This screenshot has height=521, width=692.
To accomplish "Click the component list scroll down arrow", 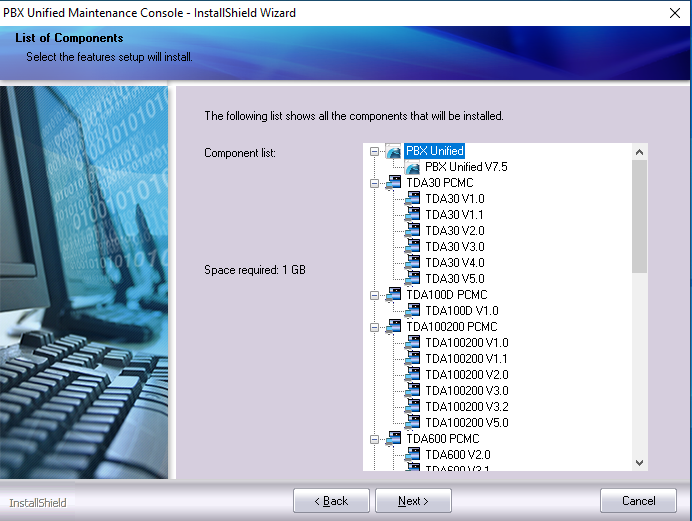I will [x=639, y=462].
